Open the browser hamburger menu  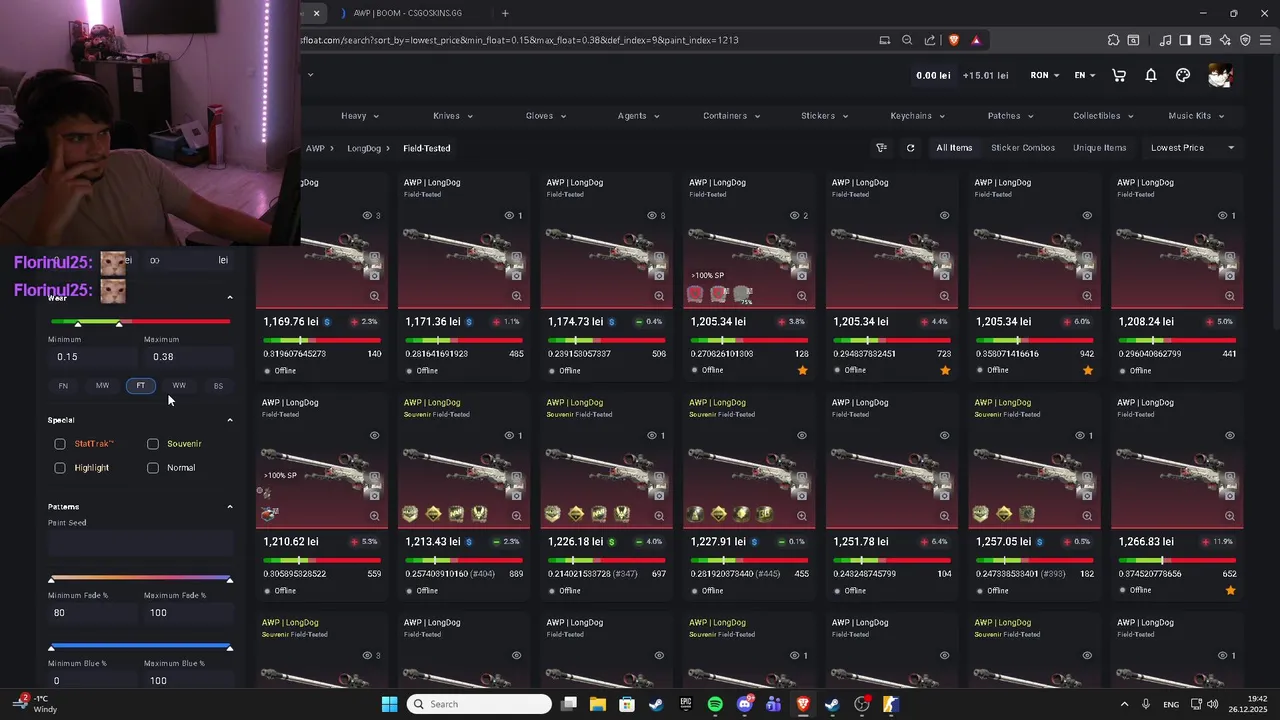click(1266, 40)
